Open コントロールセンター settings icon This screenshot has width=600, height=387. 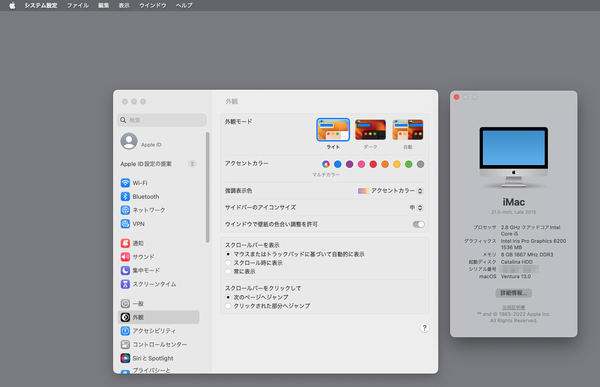[x=125, y=344]
